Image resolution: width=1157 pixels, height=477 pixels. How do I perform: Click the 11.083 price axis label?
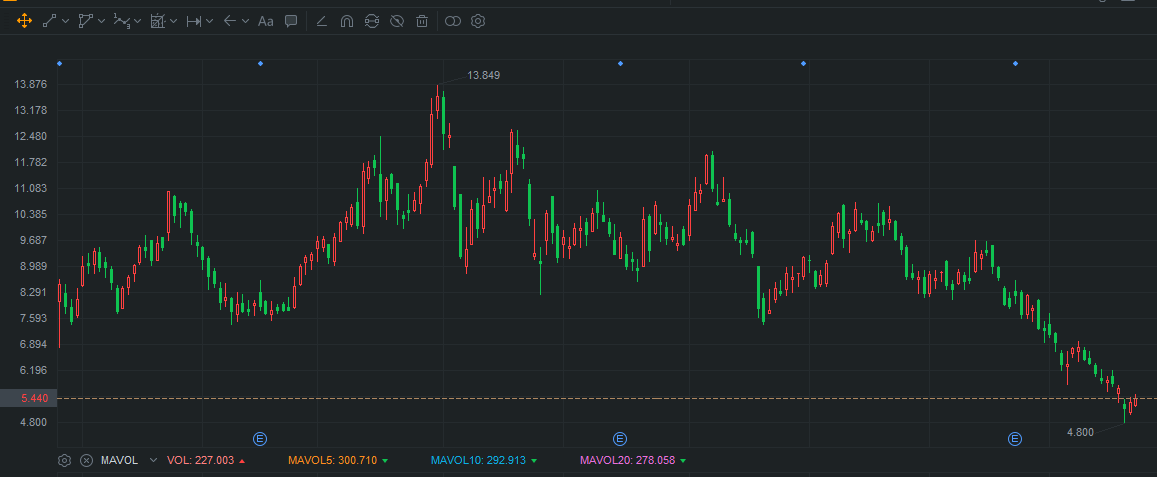coord(31,188)
